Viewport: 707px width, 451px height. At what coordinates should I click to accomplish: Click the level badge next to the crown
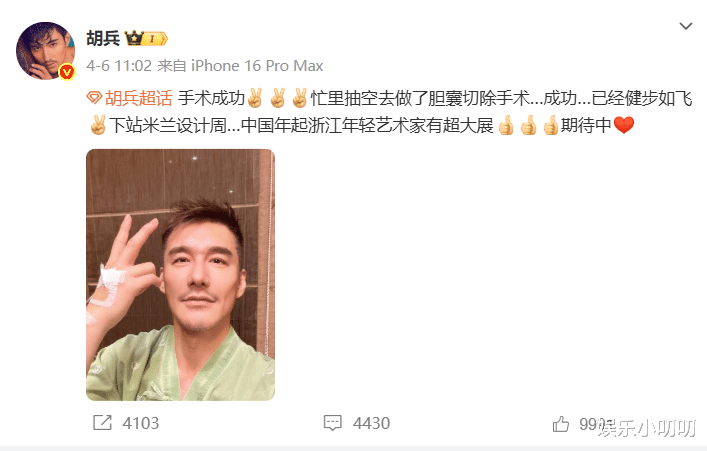point(156,39)
